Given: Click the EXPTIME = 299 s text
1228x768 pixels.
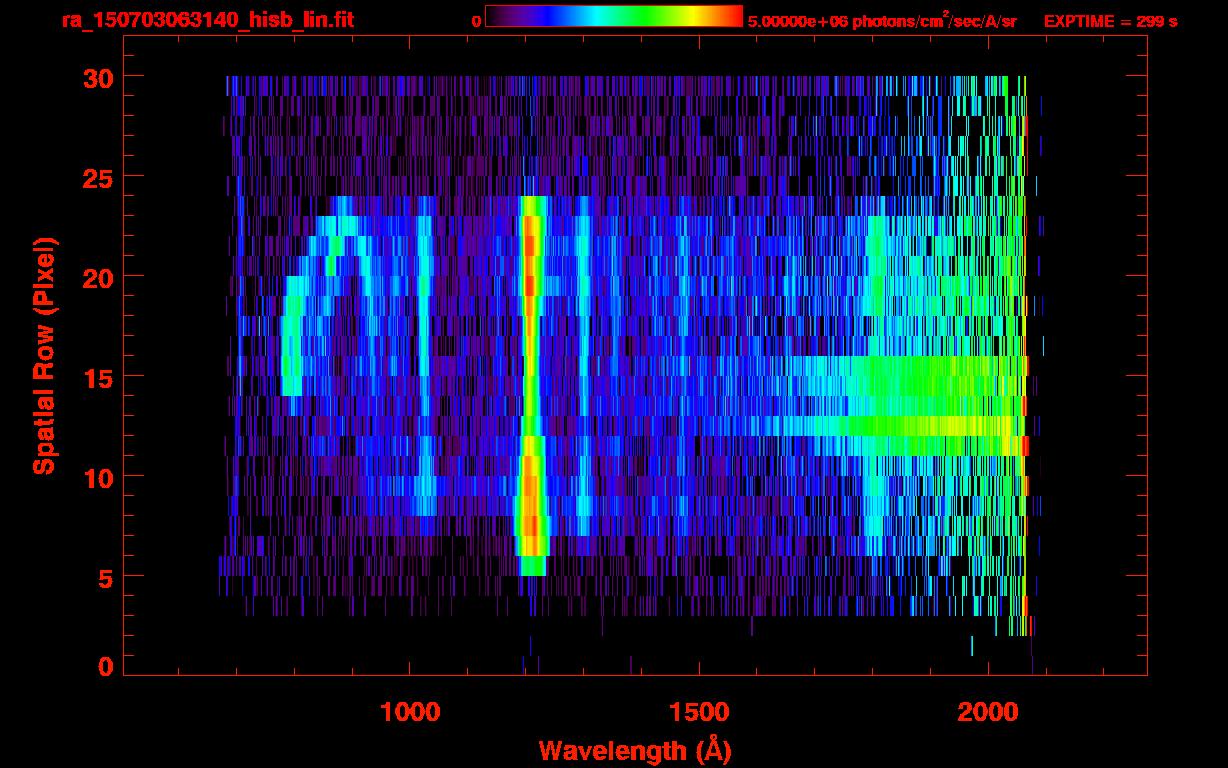Looking at the screenshot, I should tap(1110, 21).
